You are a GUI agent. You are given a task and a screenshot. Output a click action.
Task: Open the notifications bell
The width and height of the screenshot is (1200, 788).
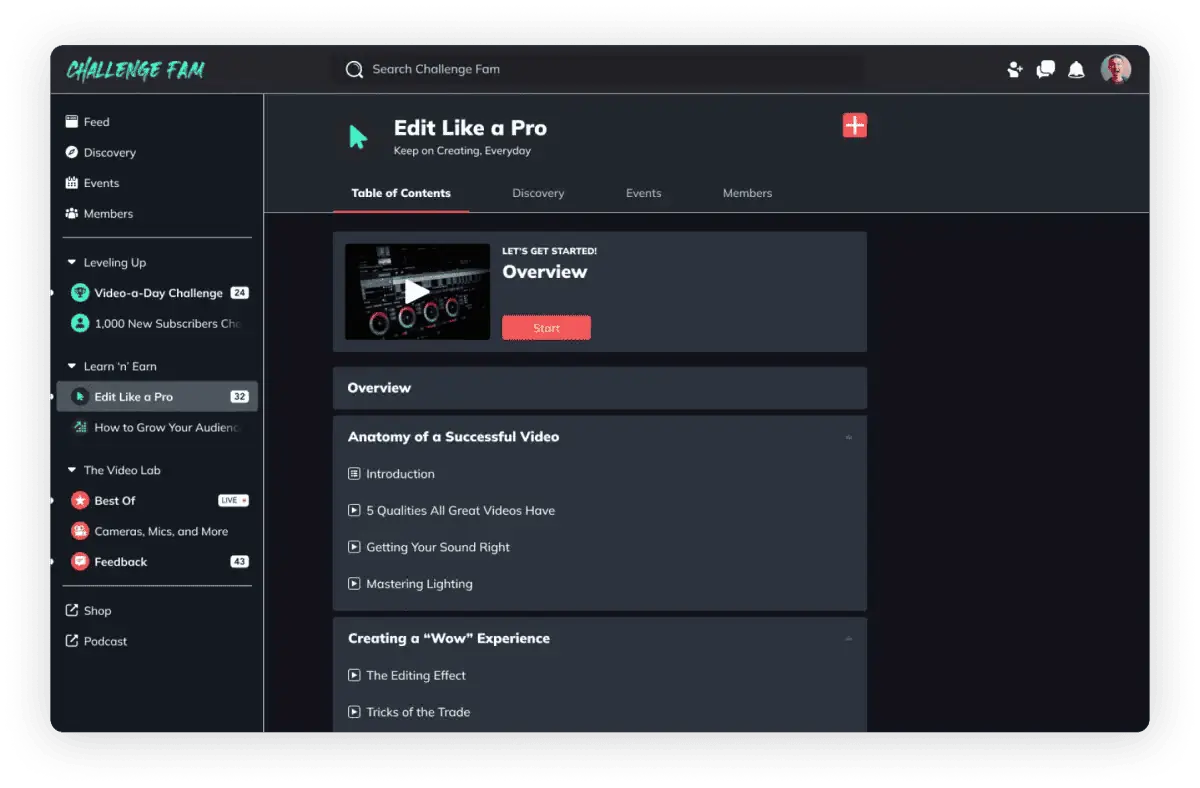(1076, 69)
